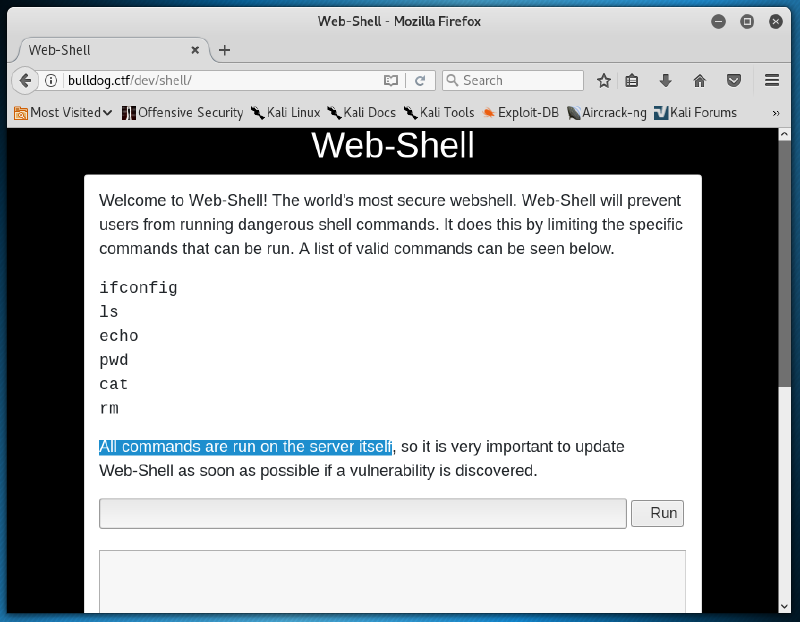Open a new tab with plus button
The height and width of the screenshot is (622, 800).
click(224, 50)
